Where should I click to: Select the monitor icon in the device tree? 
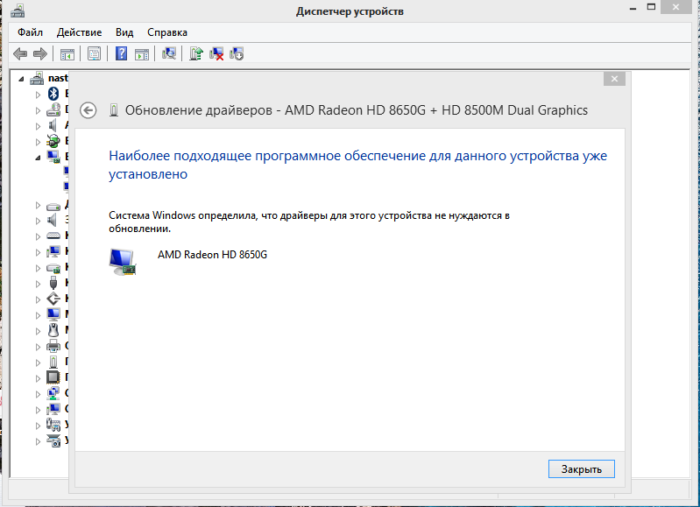[x=53, y=314]
